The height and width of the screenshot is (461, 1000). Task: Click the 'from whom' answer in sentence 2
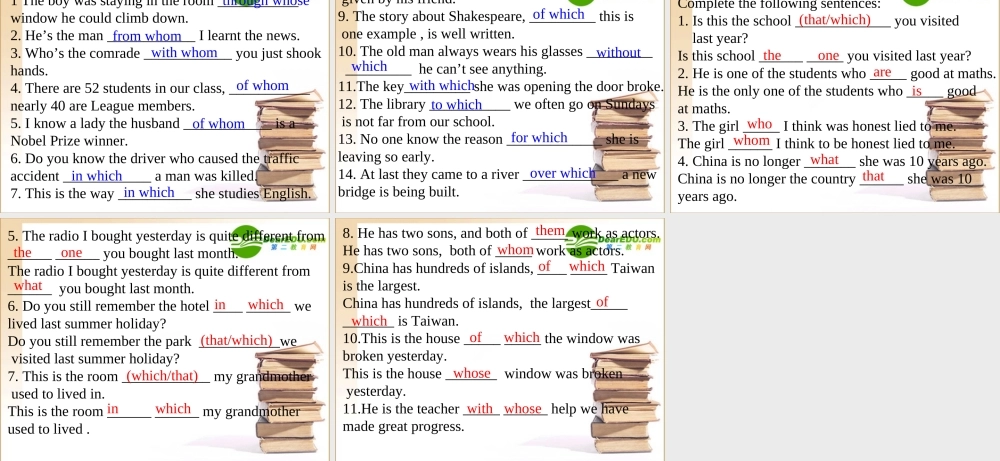pyautogui.click(x=147, y=36)
